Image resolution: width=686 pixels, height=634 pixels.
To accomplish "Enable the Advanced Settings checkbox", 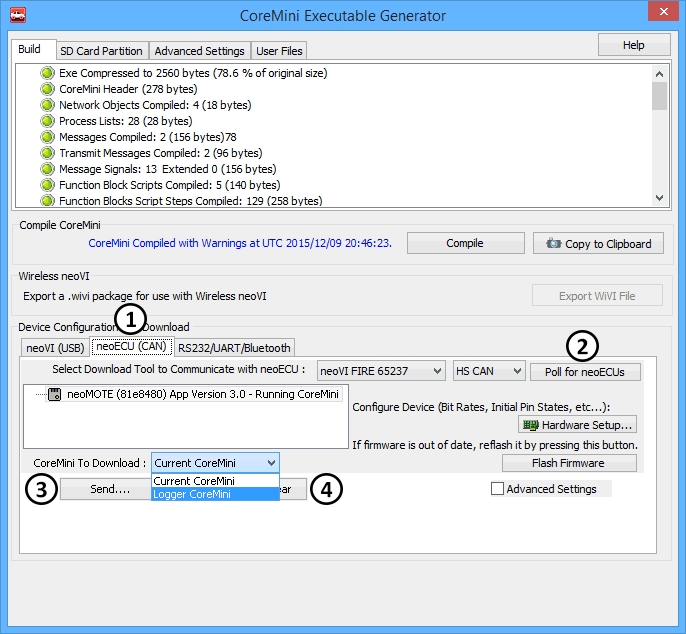I will pyautogui.click(x=498, y=489).
